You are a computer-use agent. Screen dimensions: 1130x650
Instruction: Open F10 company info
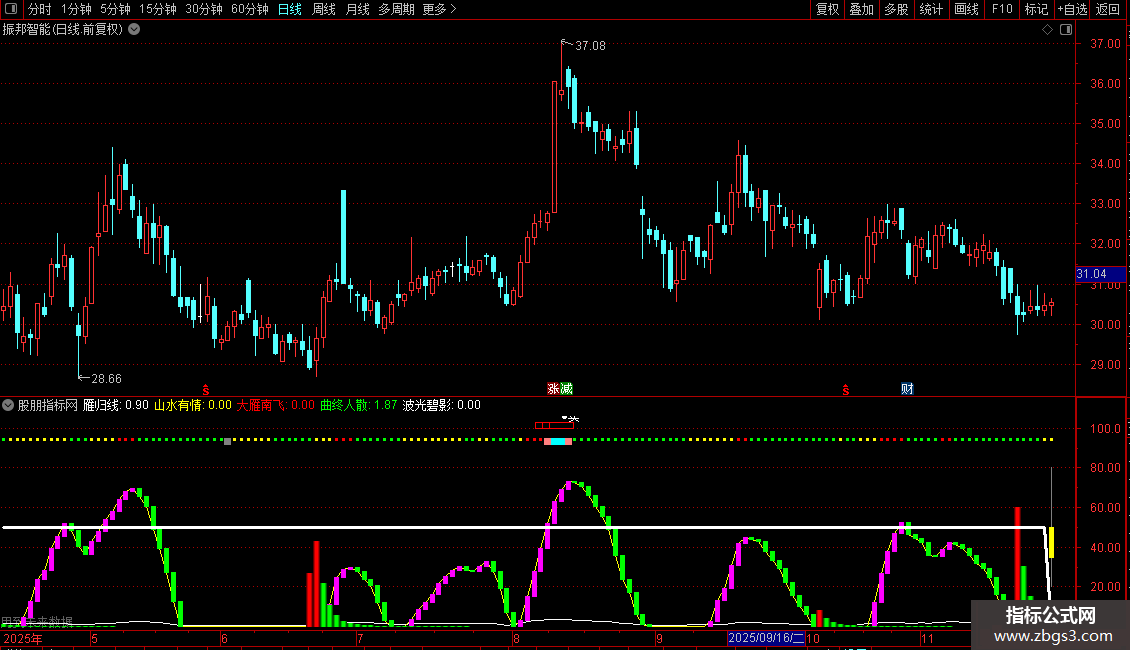tap(1002, 9)
